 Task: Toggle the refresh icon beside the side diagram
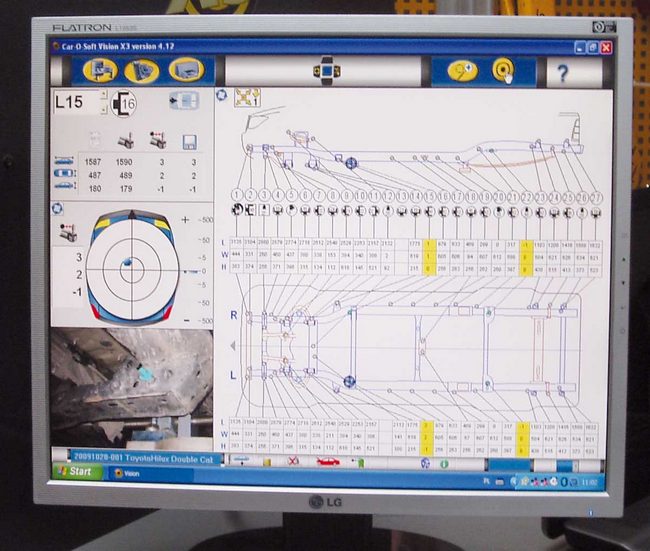221,95
